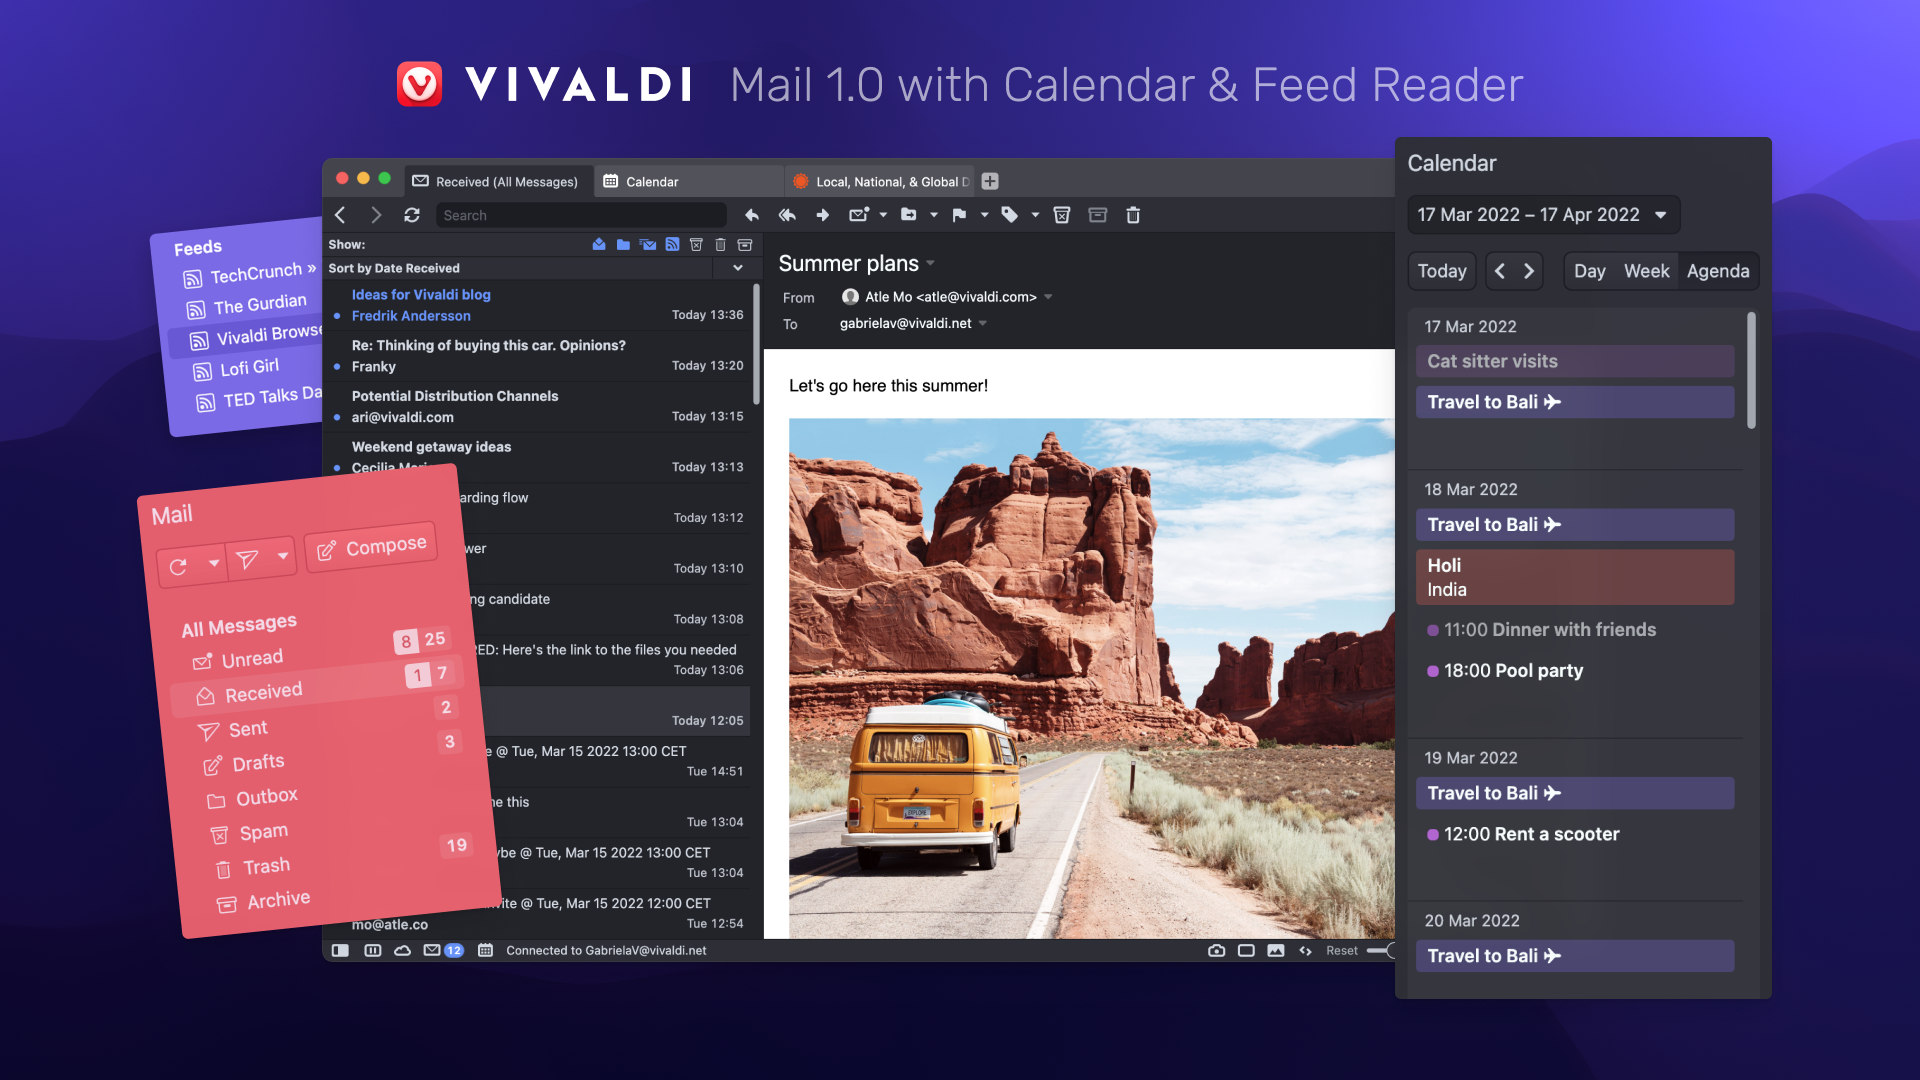Toggle to Week view in Calendar
Viewport: 1920px width, 1080px height.
pos(1647,270)
